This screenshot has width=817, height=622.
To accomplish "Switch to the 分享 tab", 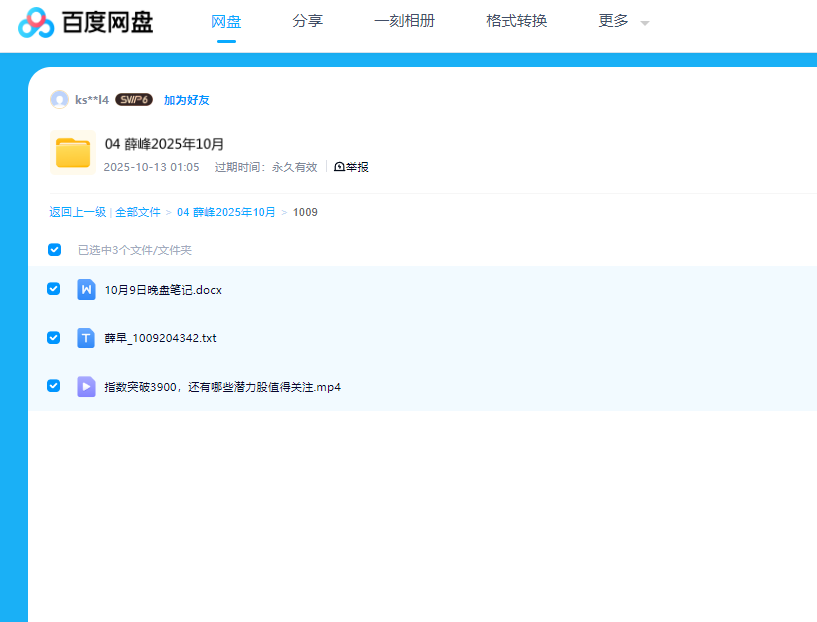I will click(307, 21).
